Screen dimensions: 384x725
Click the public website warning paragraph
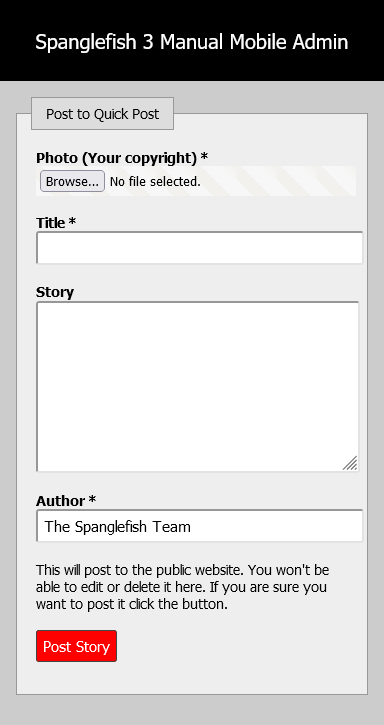tap(183, 587)
